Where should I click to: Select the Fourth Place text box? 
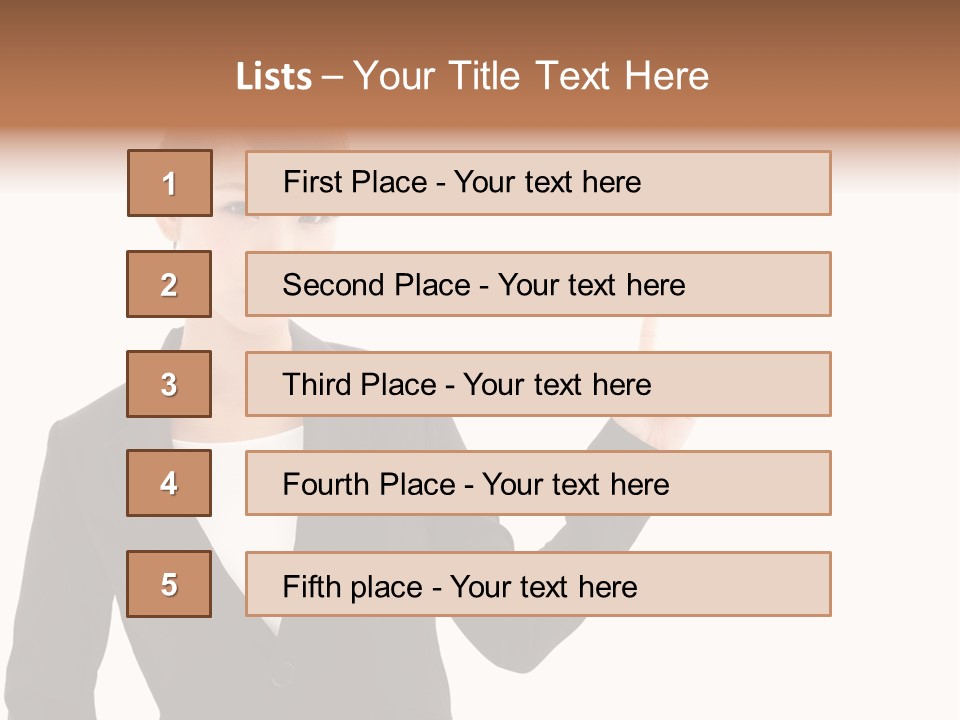538,483
